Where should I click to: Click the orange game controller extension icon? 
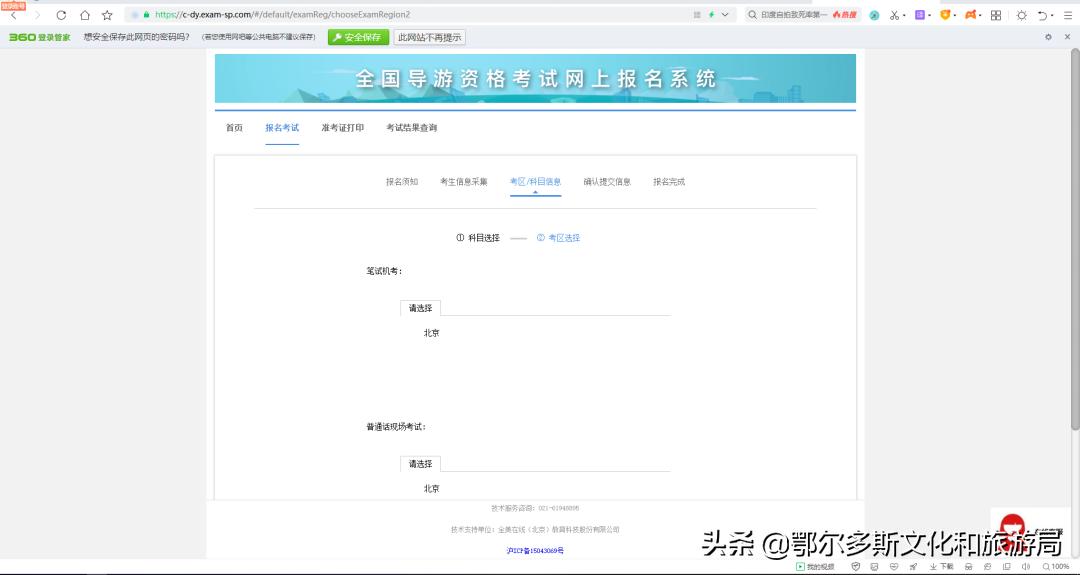click(x=970, y=14)
